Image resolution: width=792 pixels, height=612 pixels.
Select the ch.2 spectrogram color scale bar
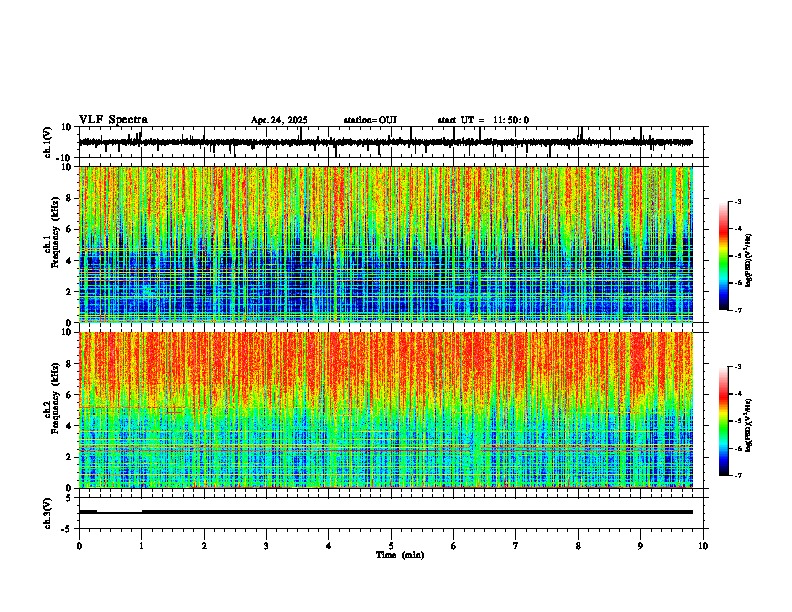(x=724, y=421)
